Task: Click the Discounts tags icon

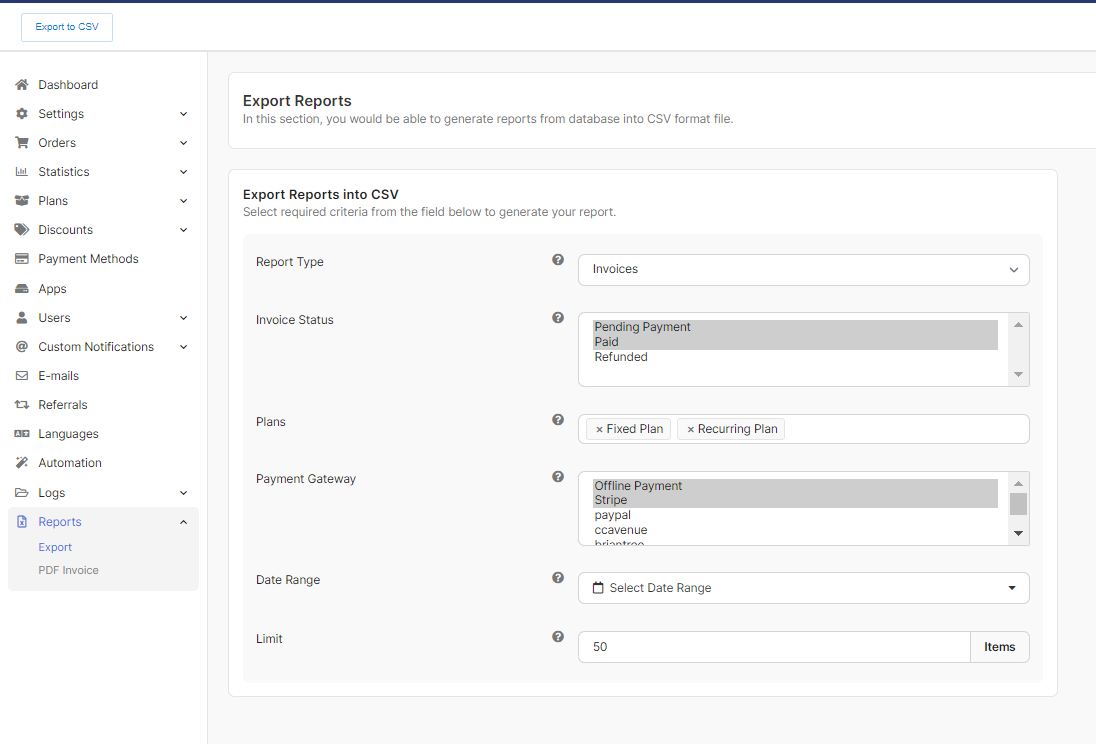Action: click(x=22, y=229)
